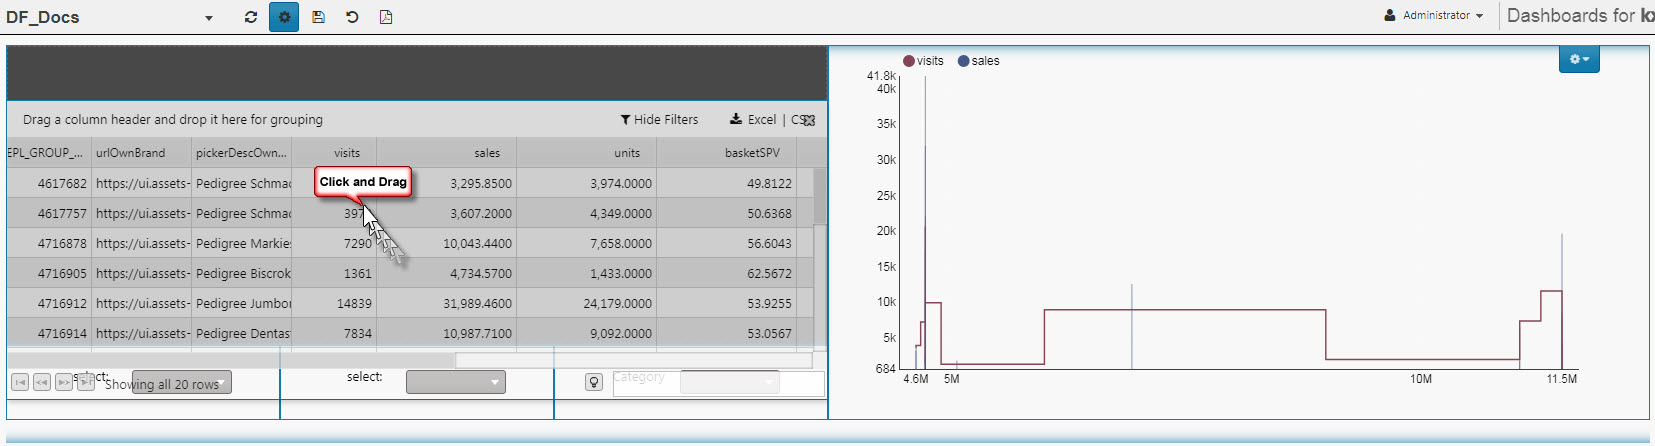Click the table's vertical scrollbar thumb

[820, 195]
